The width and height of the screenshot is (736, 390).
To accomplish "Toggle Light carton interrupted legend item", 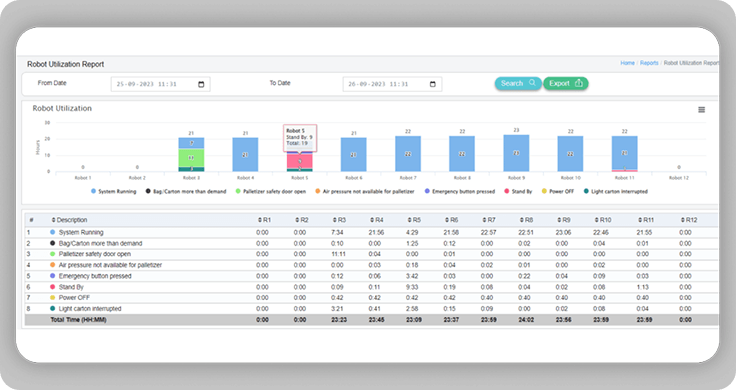I will click(616, 191).
